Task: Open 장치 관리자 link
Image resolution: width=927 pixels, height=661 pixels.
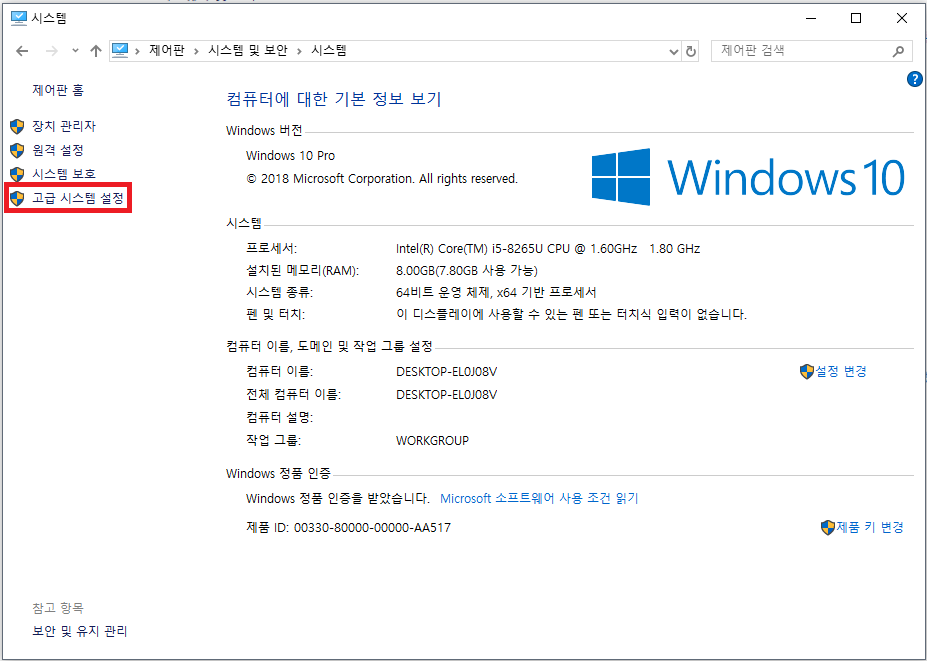Action: pyautogui.click(x=64, y=126)
